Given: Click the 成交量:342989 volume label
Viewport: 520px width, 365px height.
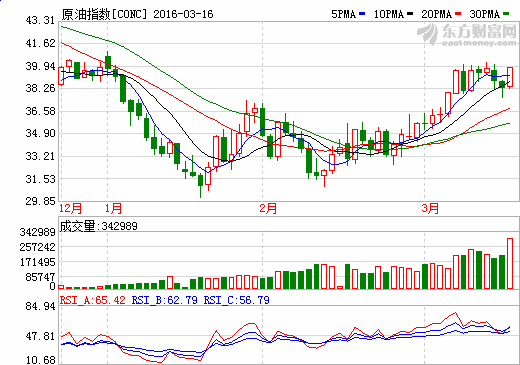Looking at the screenshot, I should coord(98,226).
